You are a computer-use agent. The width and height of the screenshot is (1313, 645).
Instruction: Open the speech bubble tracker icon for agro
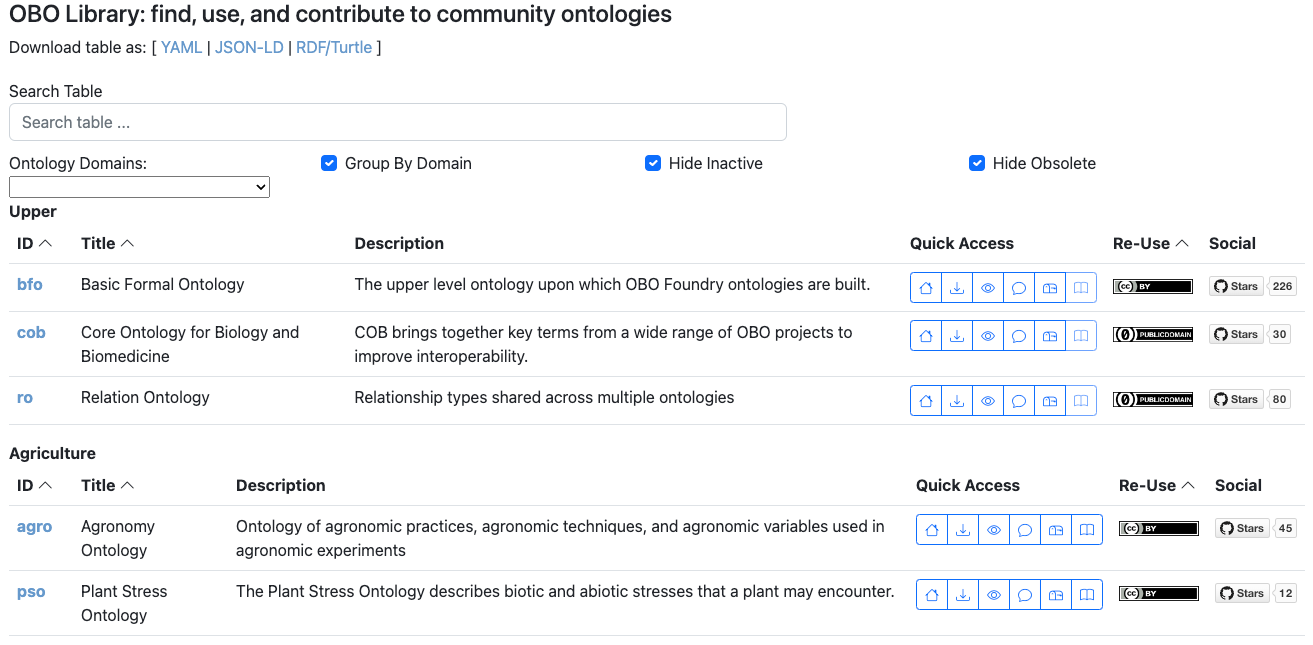coord(1025,530)
